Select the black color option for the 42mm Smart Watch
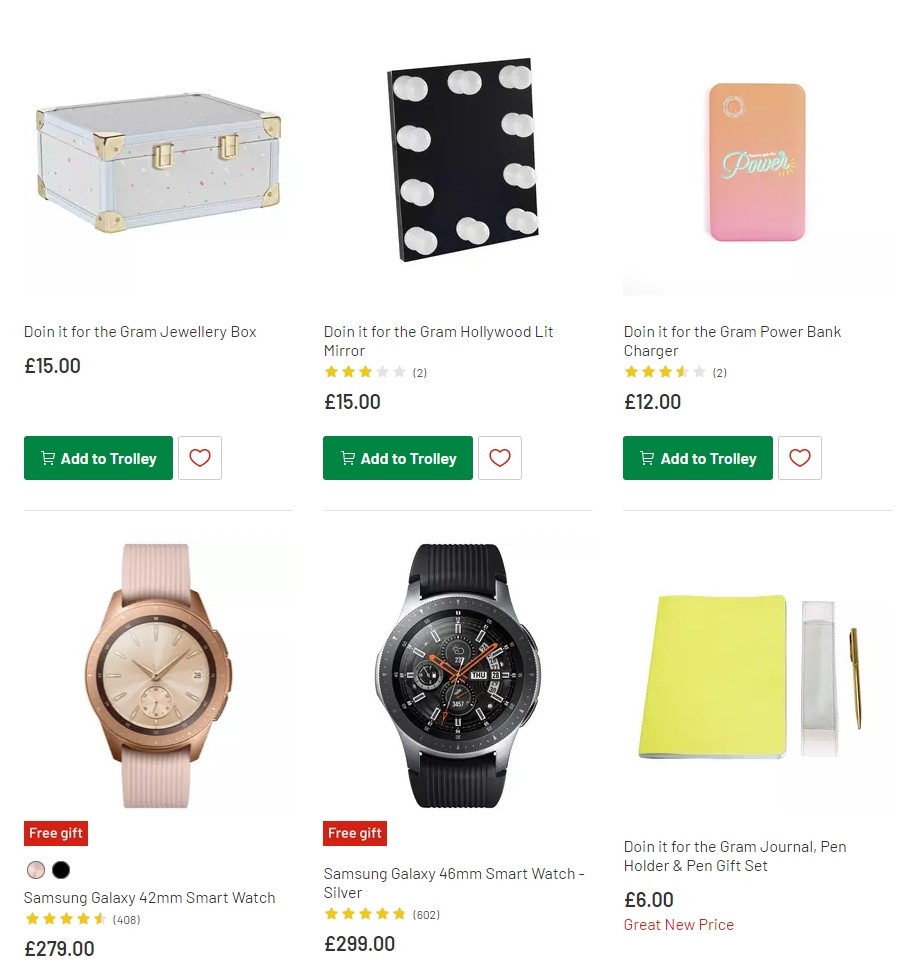The image size is (902, 970). 60,870
